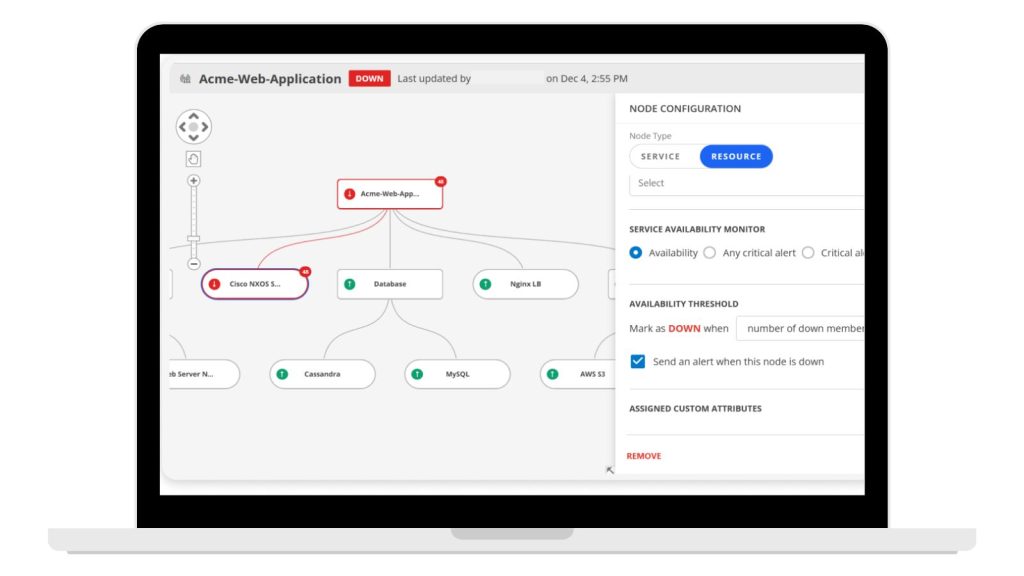Image resolution: width=1024 pixels, height=576 pixels.
Task: Click the red down status icon on Cisco NXOS node
Action: pos(214,284)
